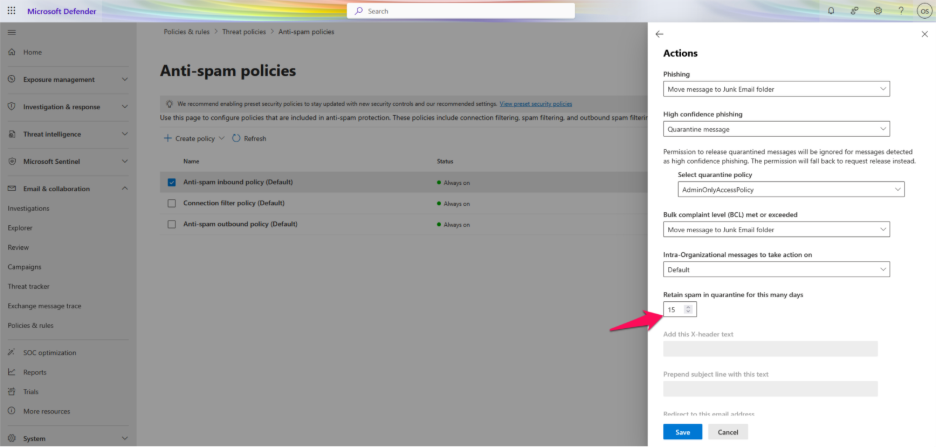This screenshot has width=936, height=447.
Task: Close the Actions flyout panel
Action: point(923,34)
